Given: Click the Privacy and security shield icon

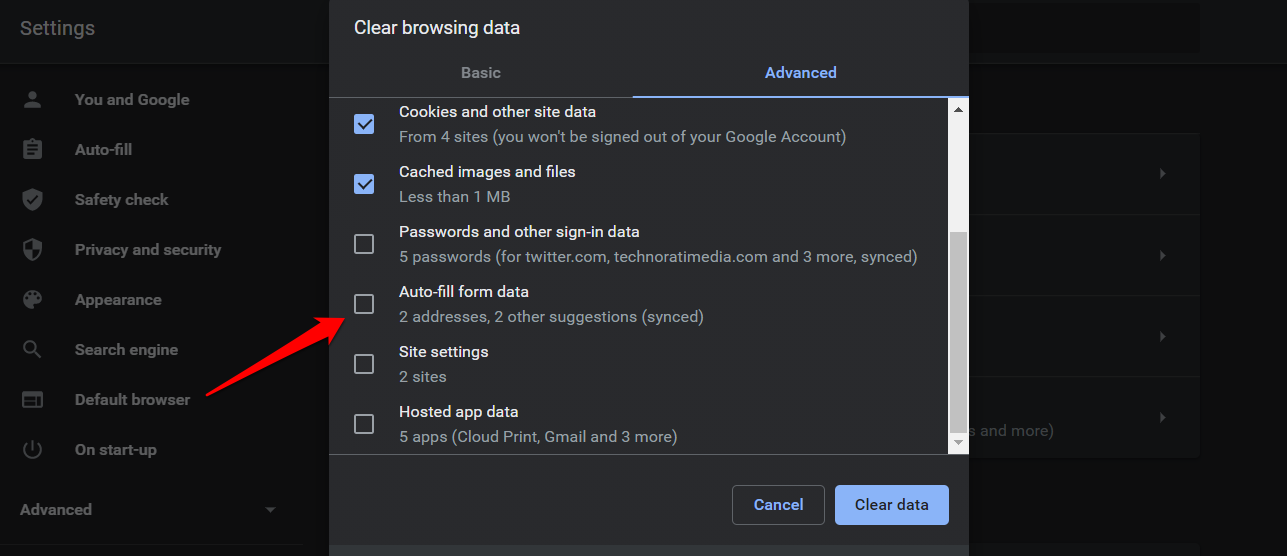Looking at the screenshot, I should point(33,249).
